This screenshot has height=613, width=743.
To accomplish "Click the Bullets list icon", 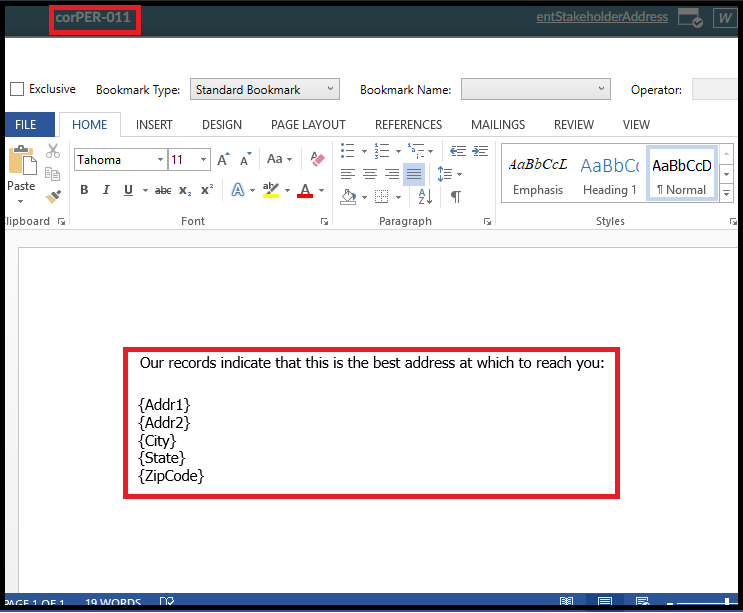I will coord(347,151).
